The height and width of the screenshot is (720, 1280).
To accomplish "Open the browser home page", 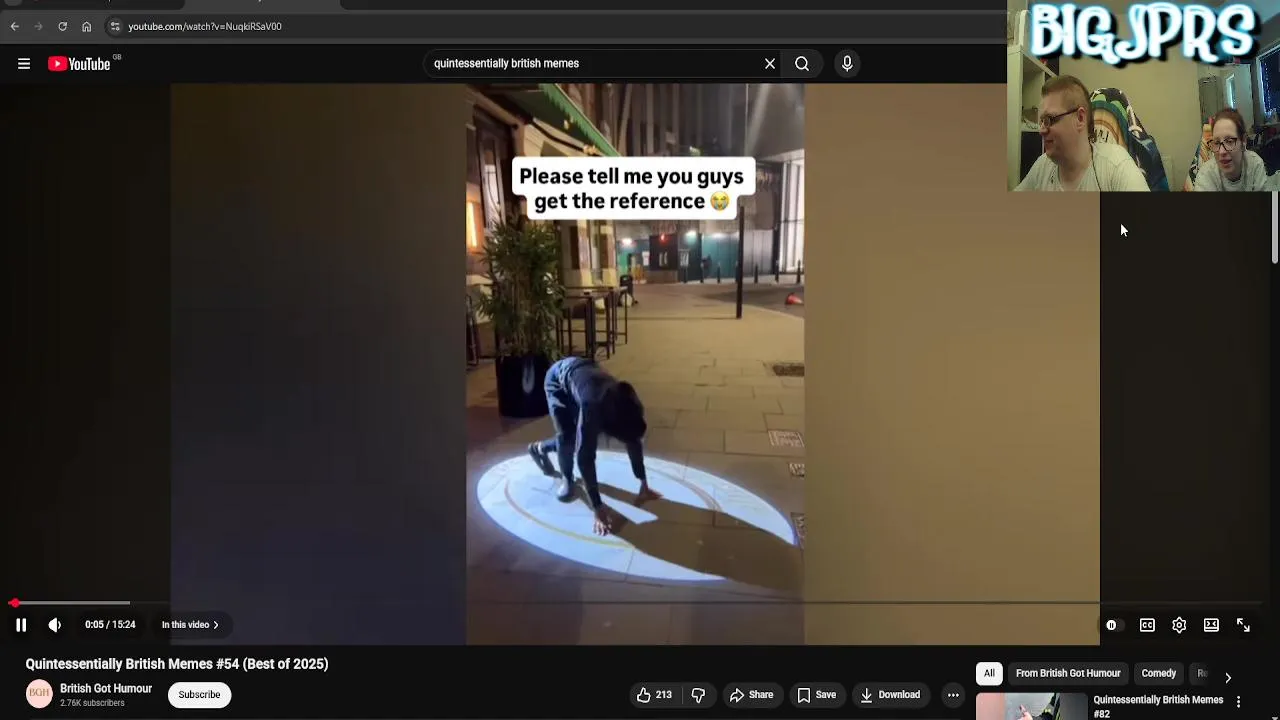I will point(86,27).
